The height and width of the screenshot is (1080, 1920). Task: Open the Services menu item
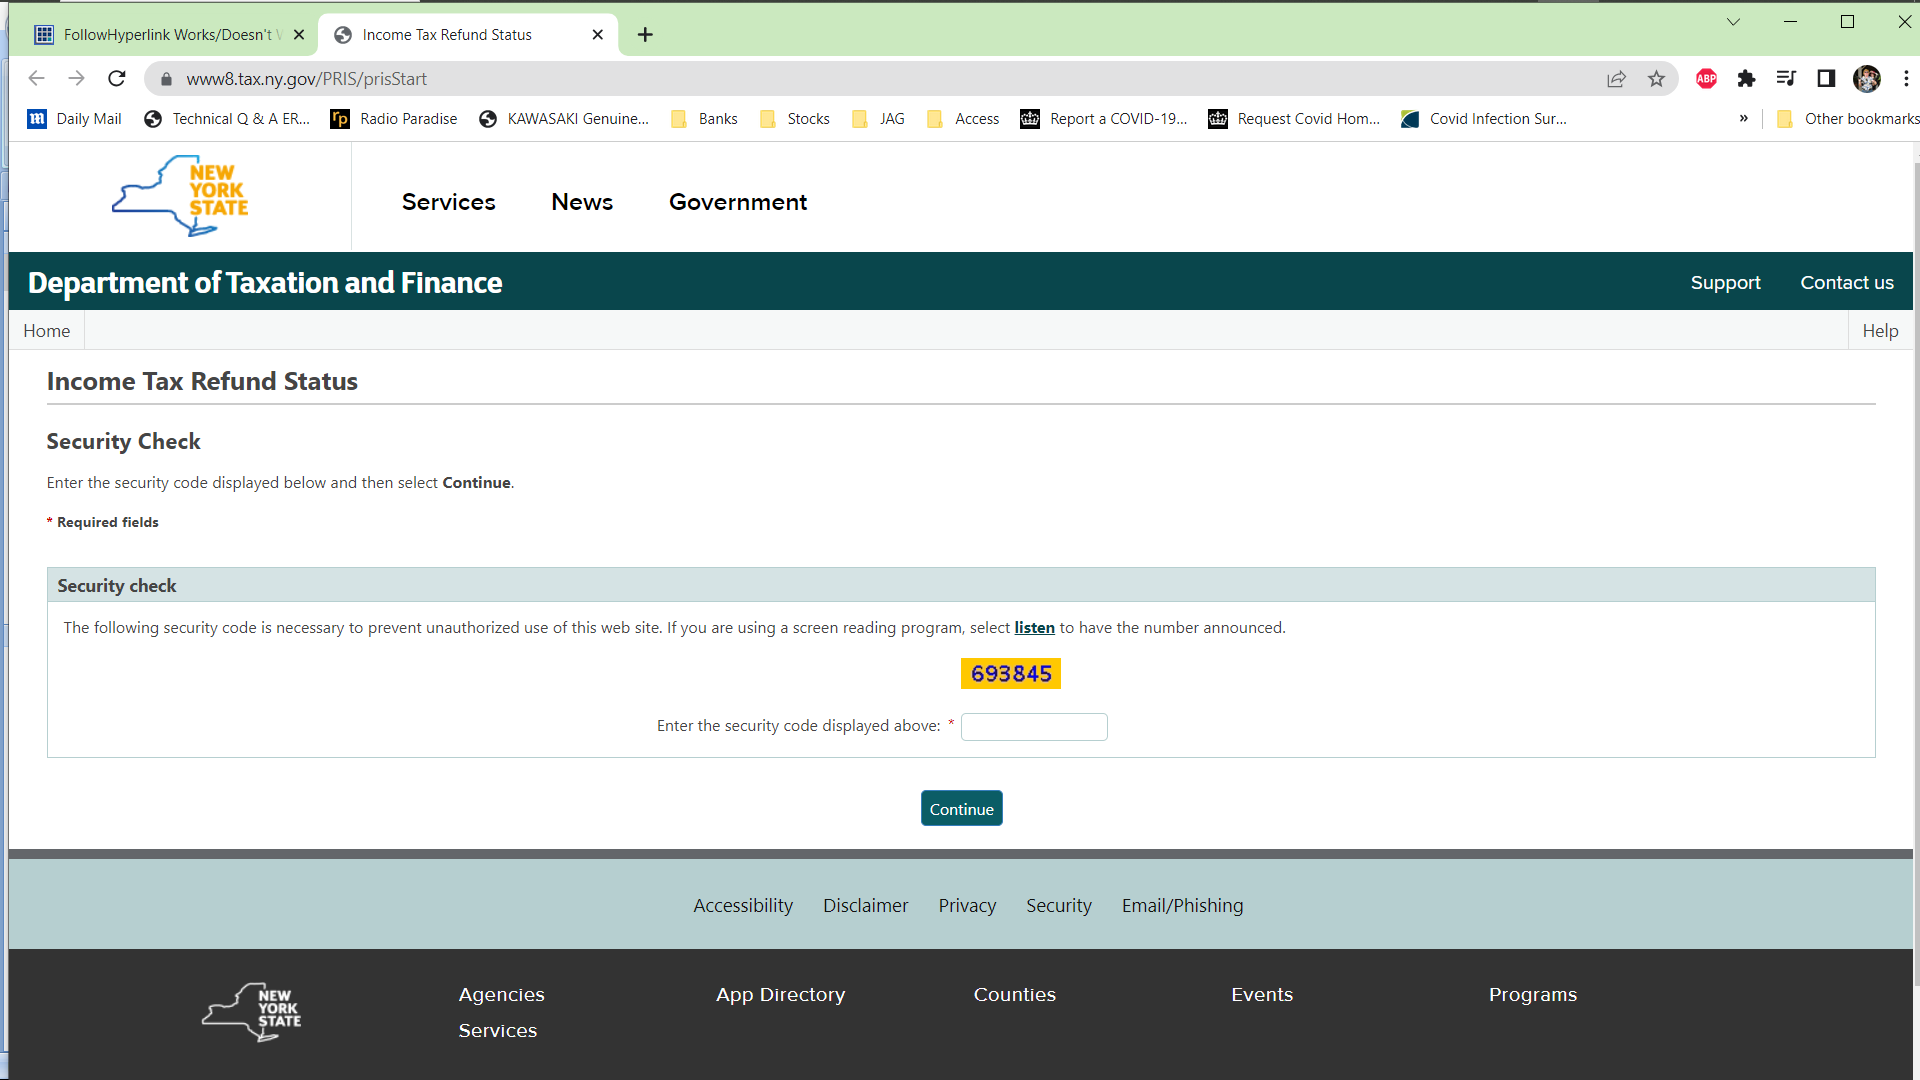tap(448, 202)
